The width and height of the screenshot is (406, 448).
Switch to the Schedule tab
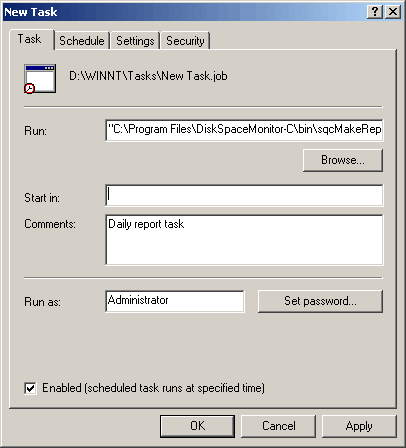tap(82, 41)
